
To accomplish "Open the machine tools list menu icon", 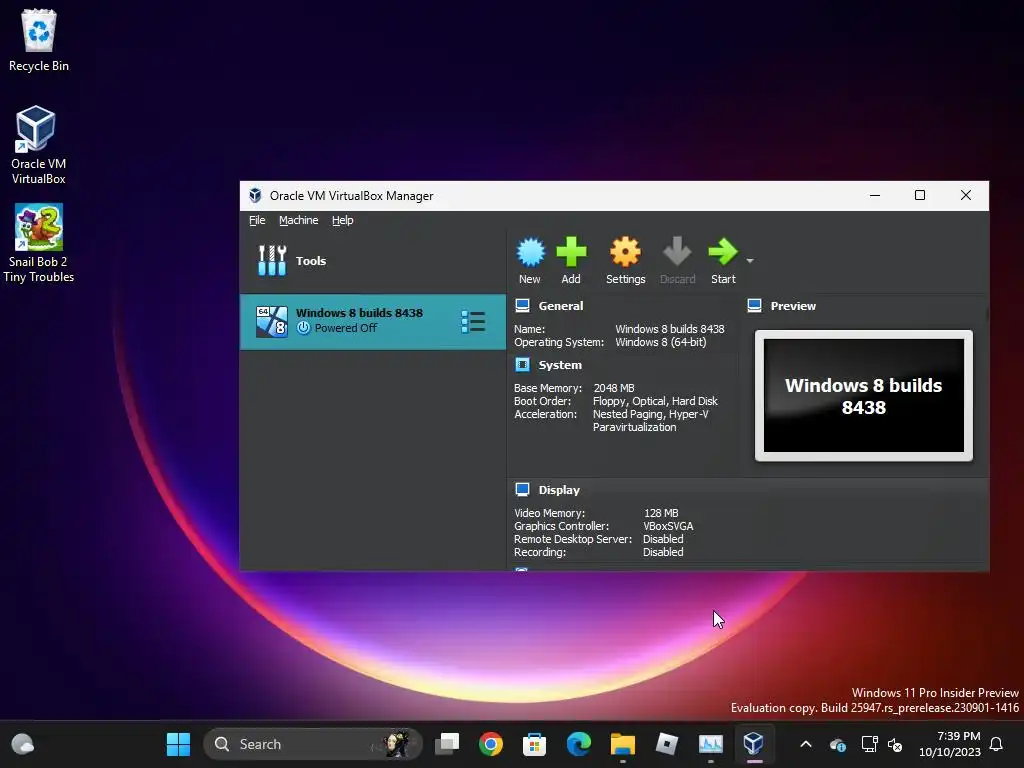I will click(473, 321).
